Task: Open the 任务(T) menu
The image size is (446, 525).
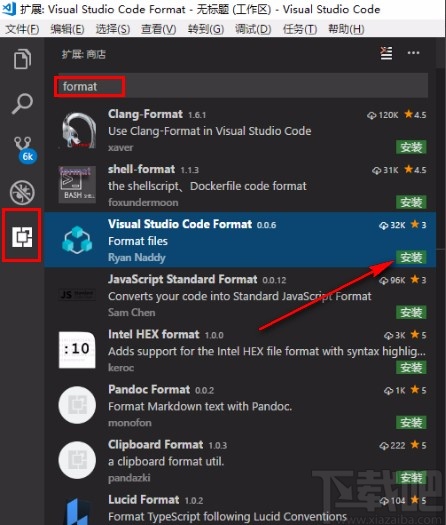Action: [300, 29]
